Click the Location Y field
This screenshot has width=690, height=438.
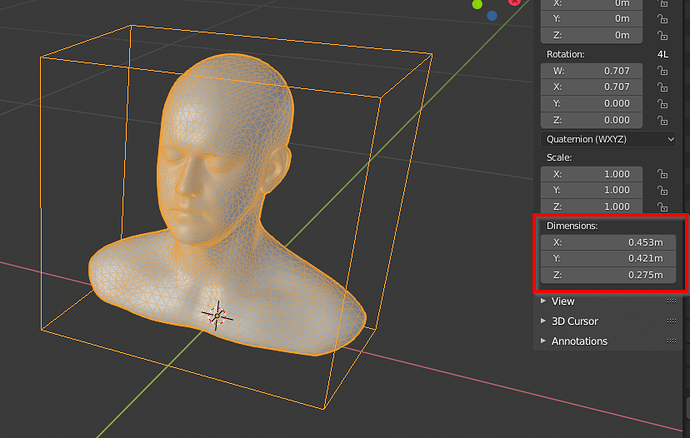tap(591, 18)
